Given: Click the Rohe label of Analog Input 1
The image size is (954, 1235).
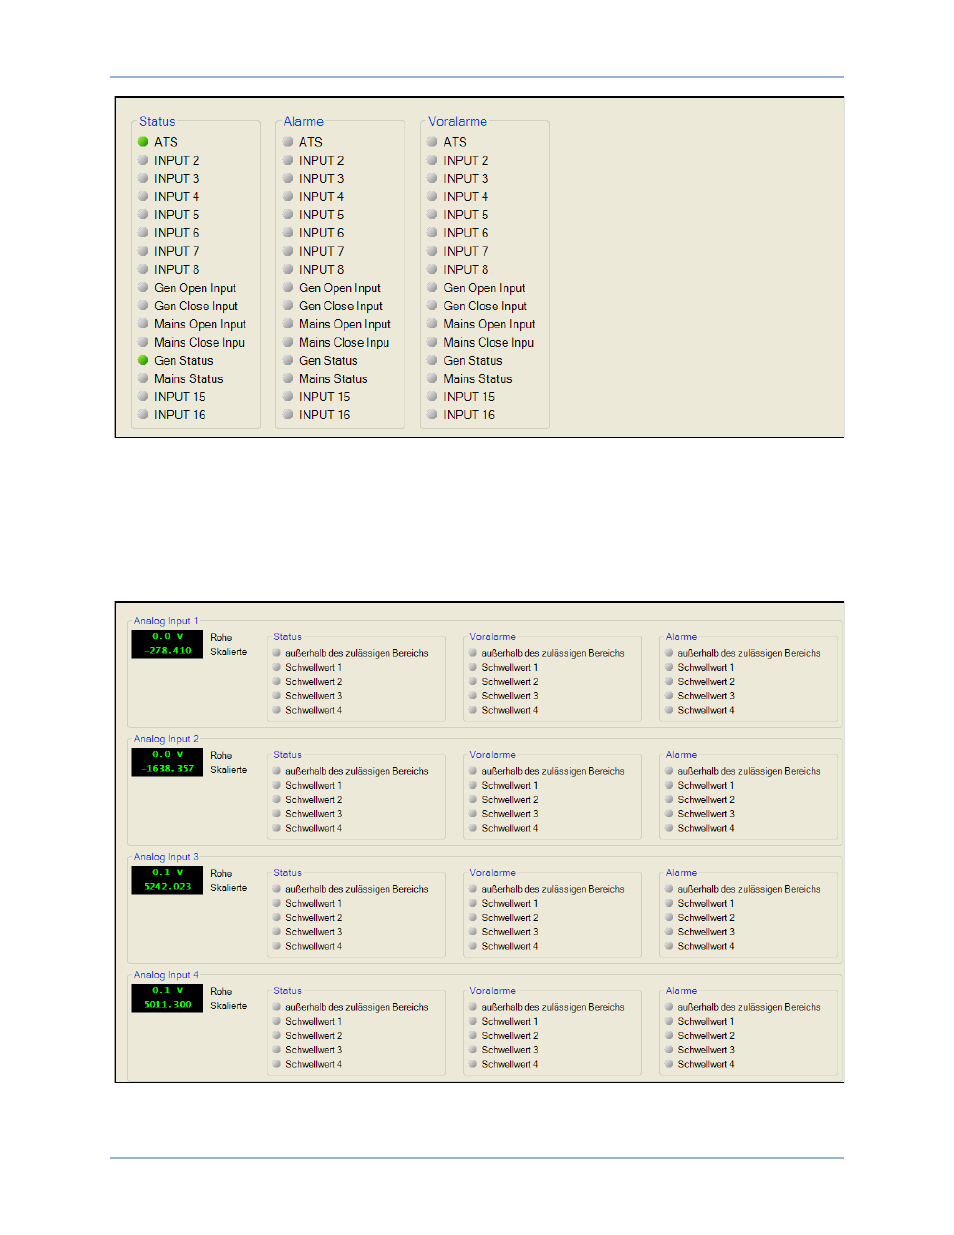Looking at the screenshot, I should coord(221,637).
